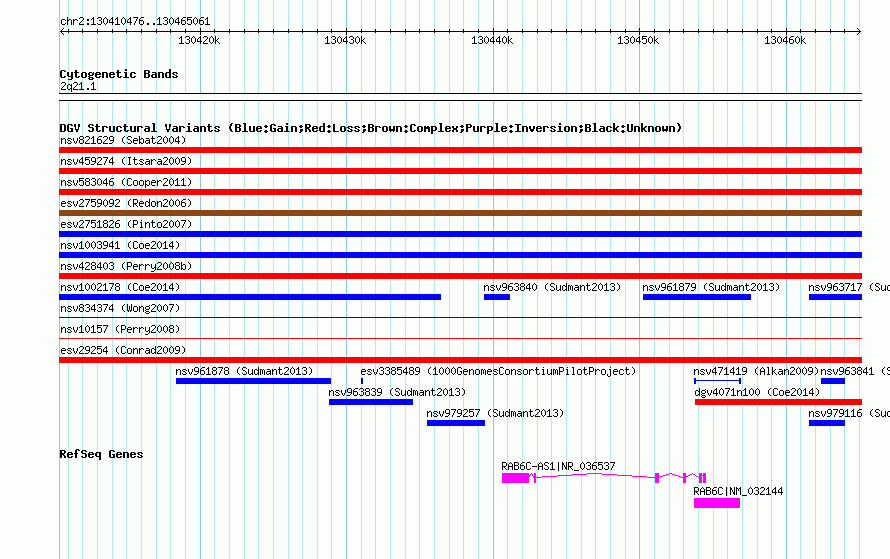
Task: Click the RAB6C|NM_032144 gene label
Action: (738, 491)
